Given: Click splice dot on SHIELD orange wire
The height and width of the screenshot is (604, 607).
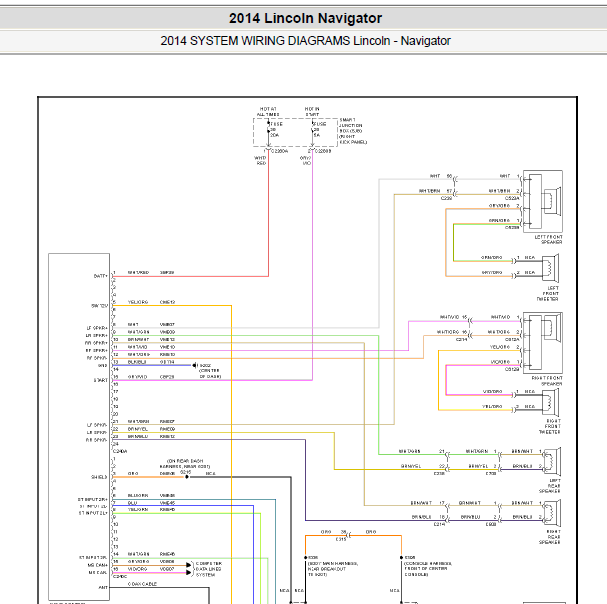Looking at the screenshot, I should (x=187, y=477).
